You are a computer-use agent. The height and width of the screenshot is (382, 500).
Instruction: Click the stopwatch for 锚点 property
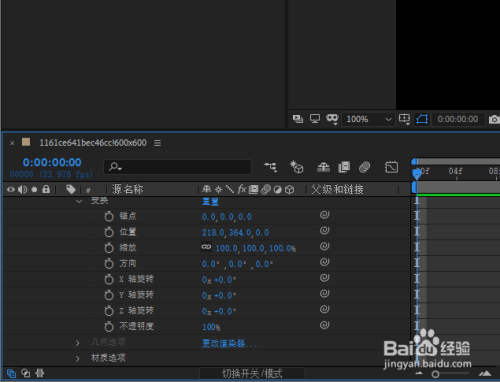click(109, 216)
